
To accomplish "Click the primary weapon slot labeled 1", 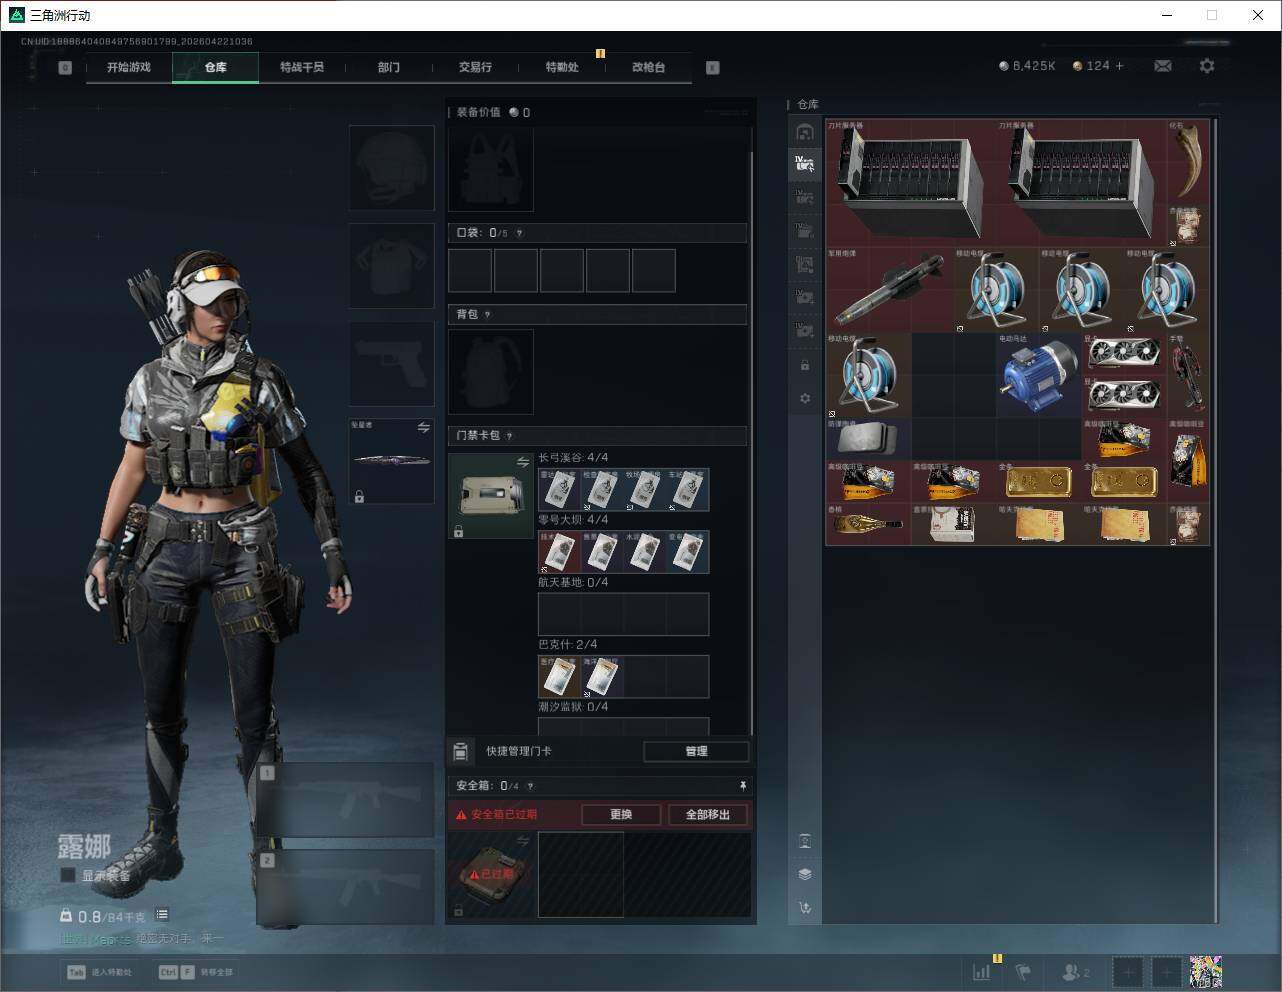I will point(345,800).
